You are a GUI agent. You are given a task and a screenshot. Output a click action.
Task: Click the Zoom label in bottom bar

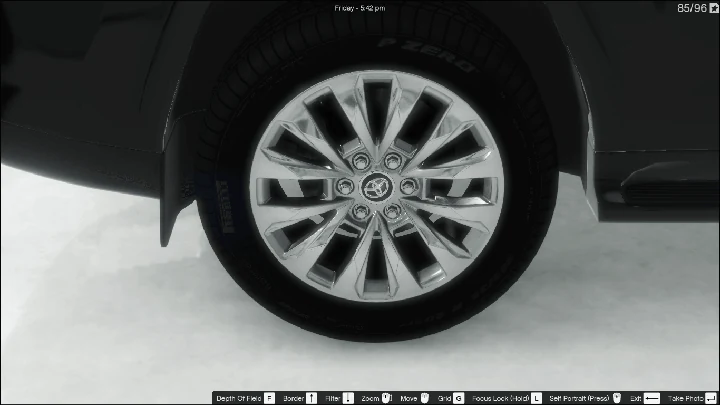370,399
